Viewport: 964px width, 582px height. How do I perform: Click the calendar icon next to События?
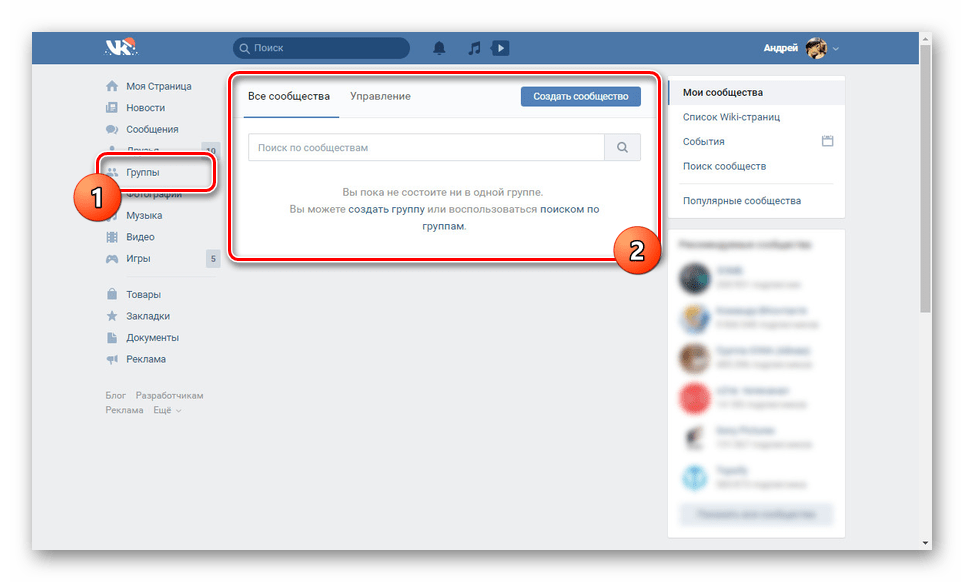click(x=828, y=141)
